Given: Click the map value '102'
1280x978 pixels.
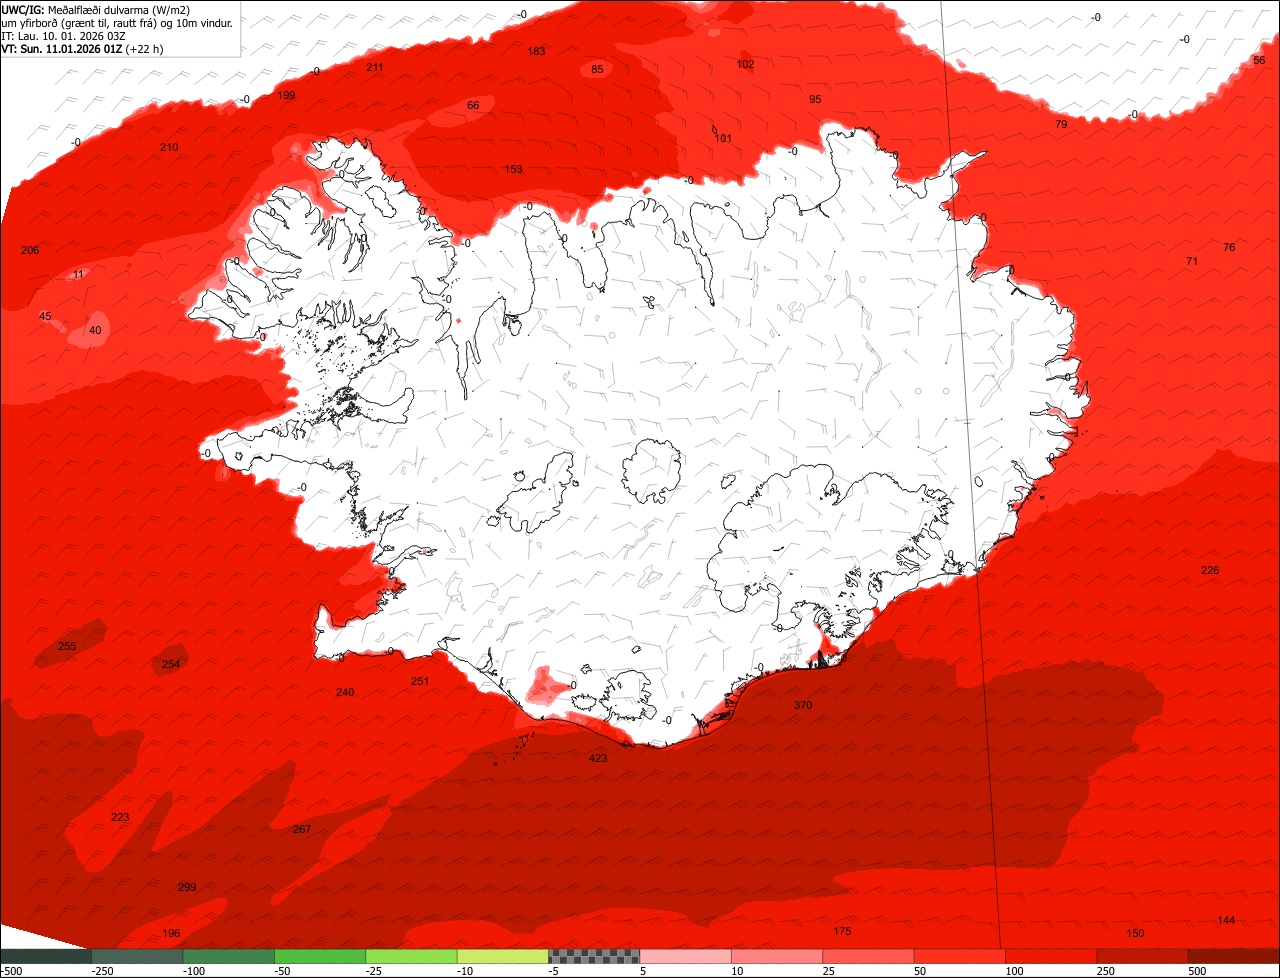Looking at the screenshot, I should (745, 64).
